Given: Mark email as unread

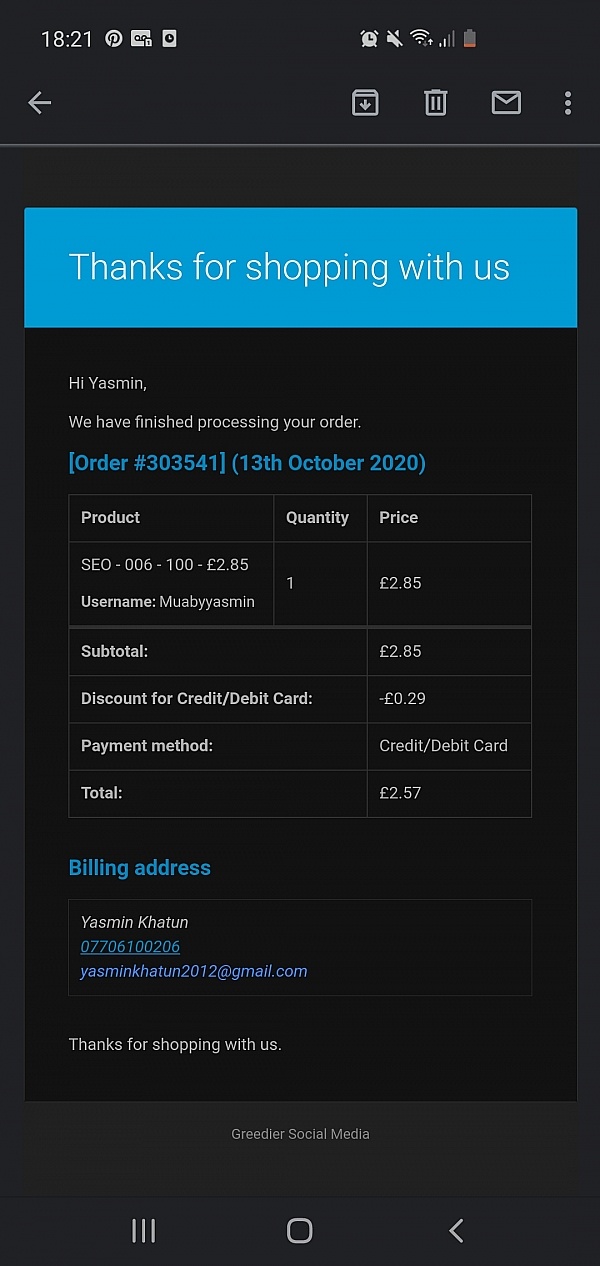Looking at the screenshot, I should 506,102.
